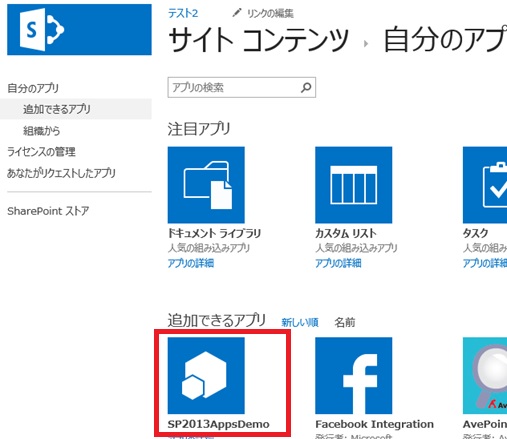507x439 pixels.
Task: Click 人気の組み込みアプリ under ドキュメント ライブラリ
Action: [209, 248]
